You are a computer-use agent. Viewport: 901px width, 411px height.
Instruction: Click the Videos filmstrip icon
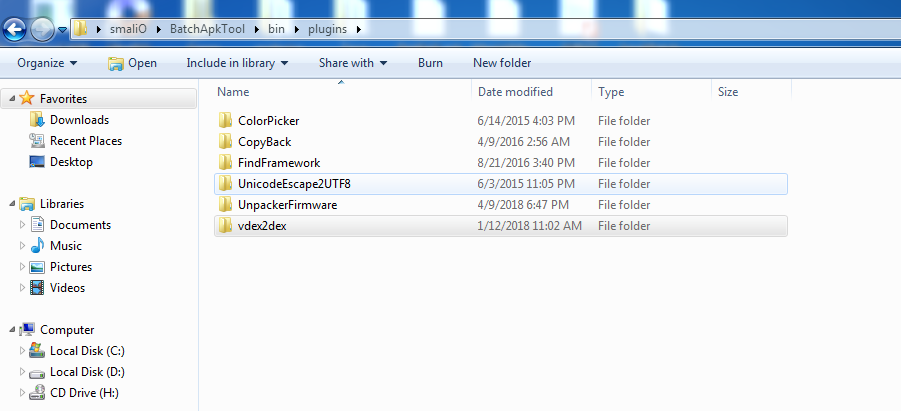37,287
